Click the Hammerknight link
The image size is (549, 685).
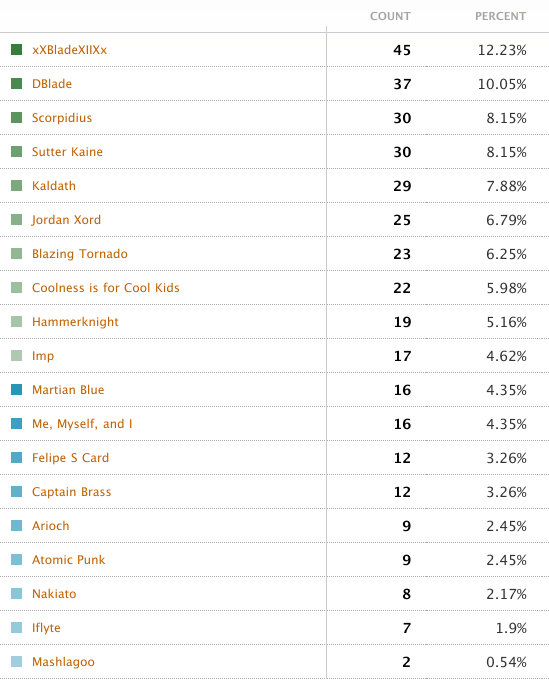point(75,322)
